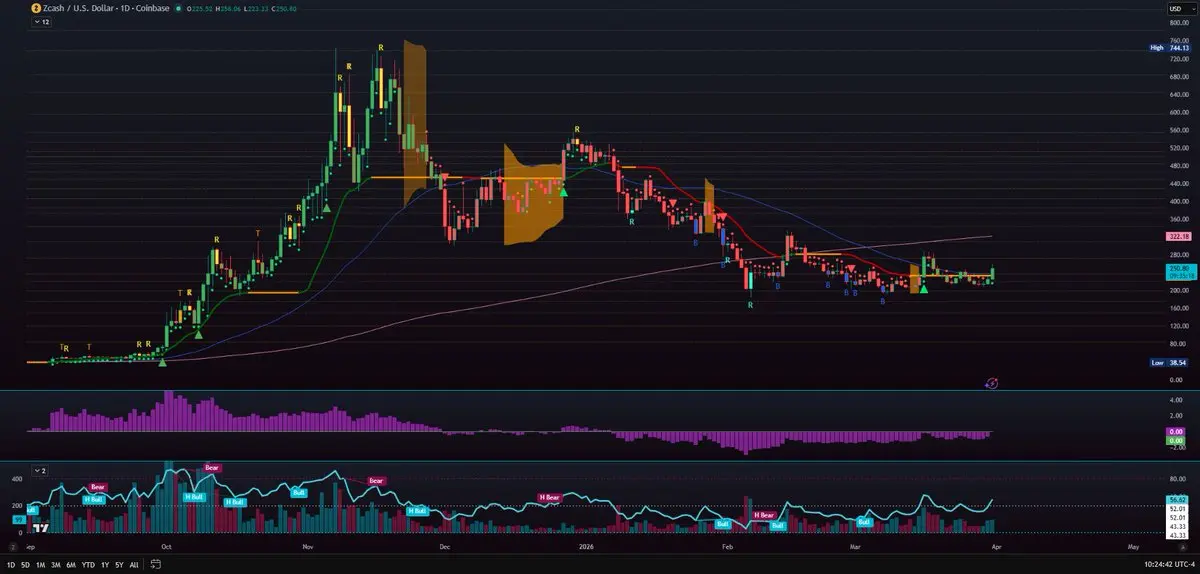This screenshot has width=1200, height=574.
Task: Click the H Bear label in February
Action: pyautogui.click(x=765, y=515)
